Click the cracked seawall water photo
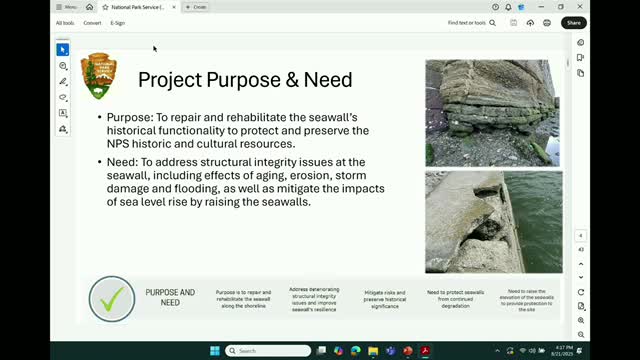Image resolution: width=640 pixels, height=360 pixels. click(x=494, y=222)
